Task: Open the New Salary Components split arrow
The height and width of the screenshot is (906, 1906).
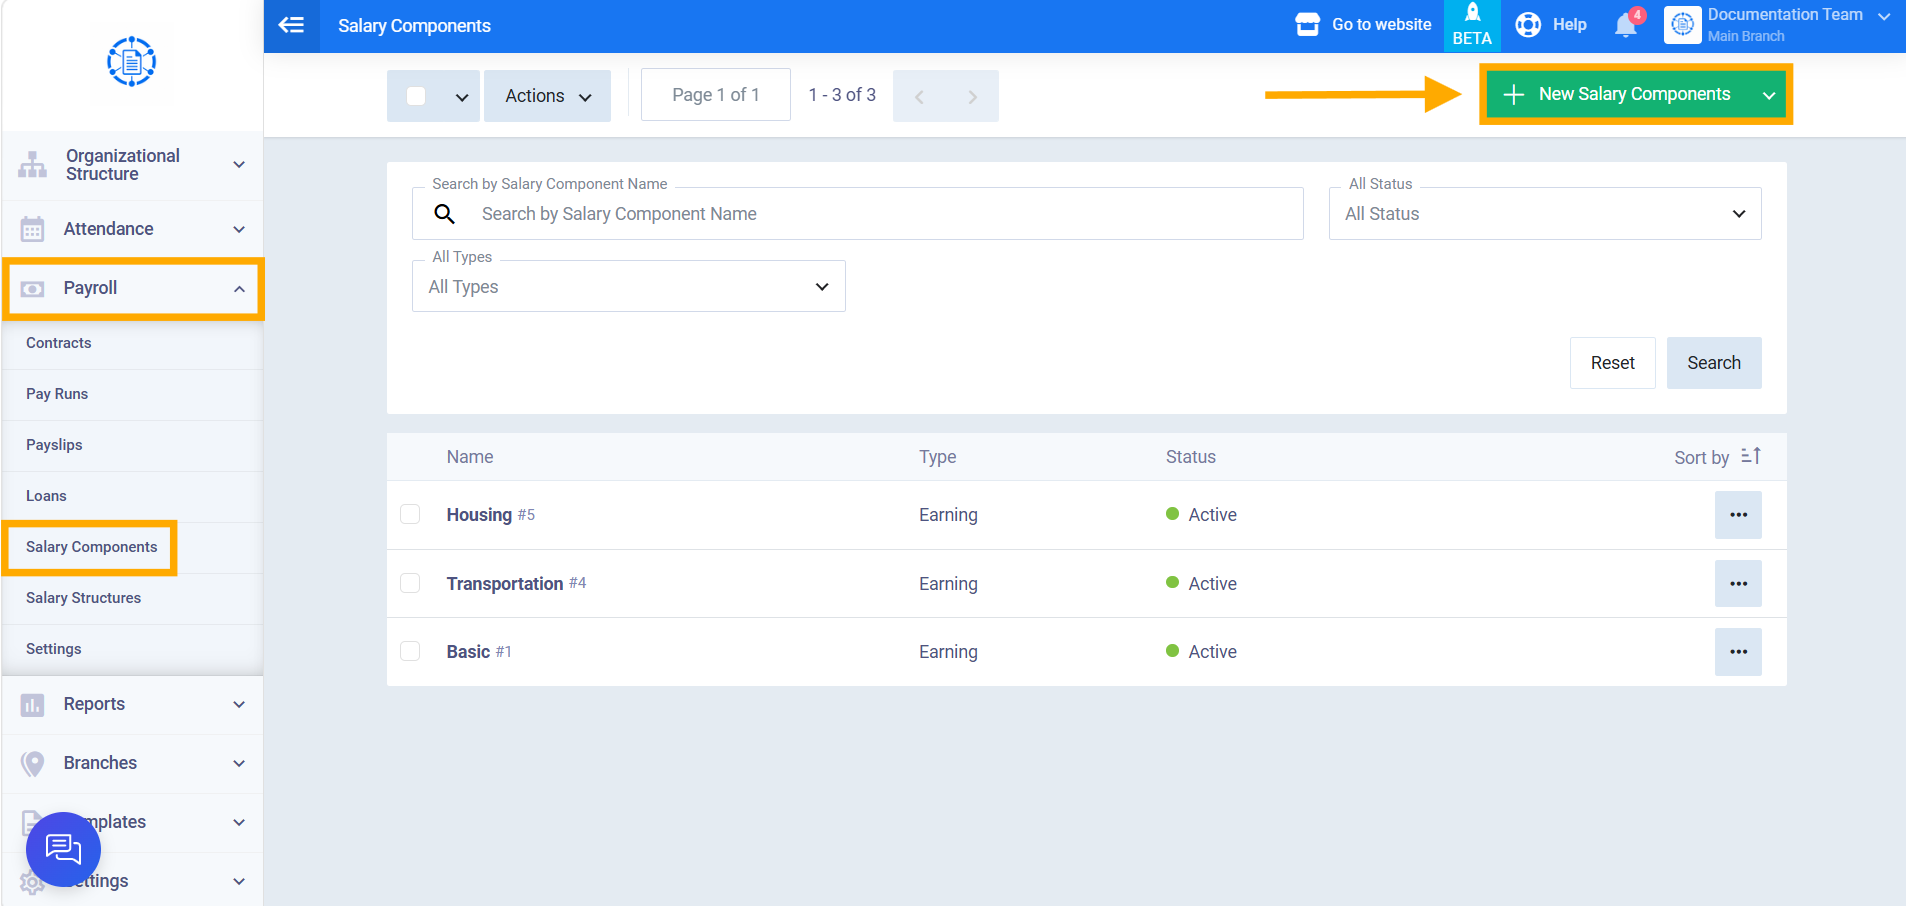Action: 1768,95
